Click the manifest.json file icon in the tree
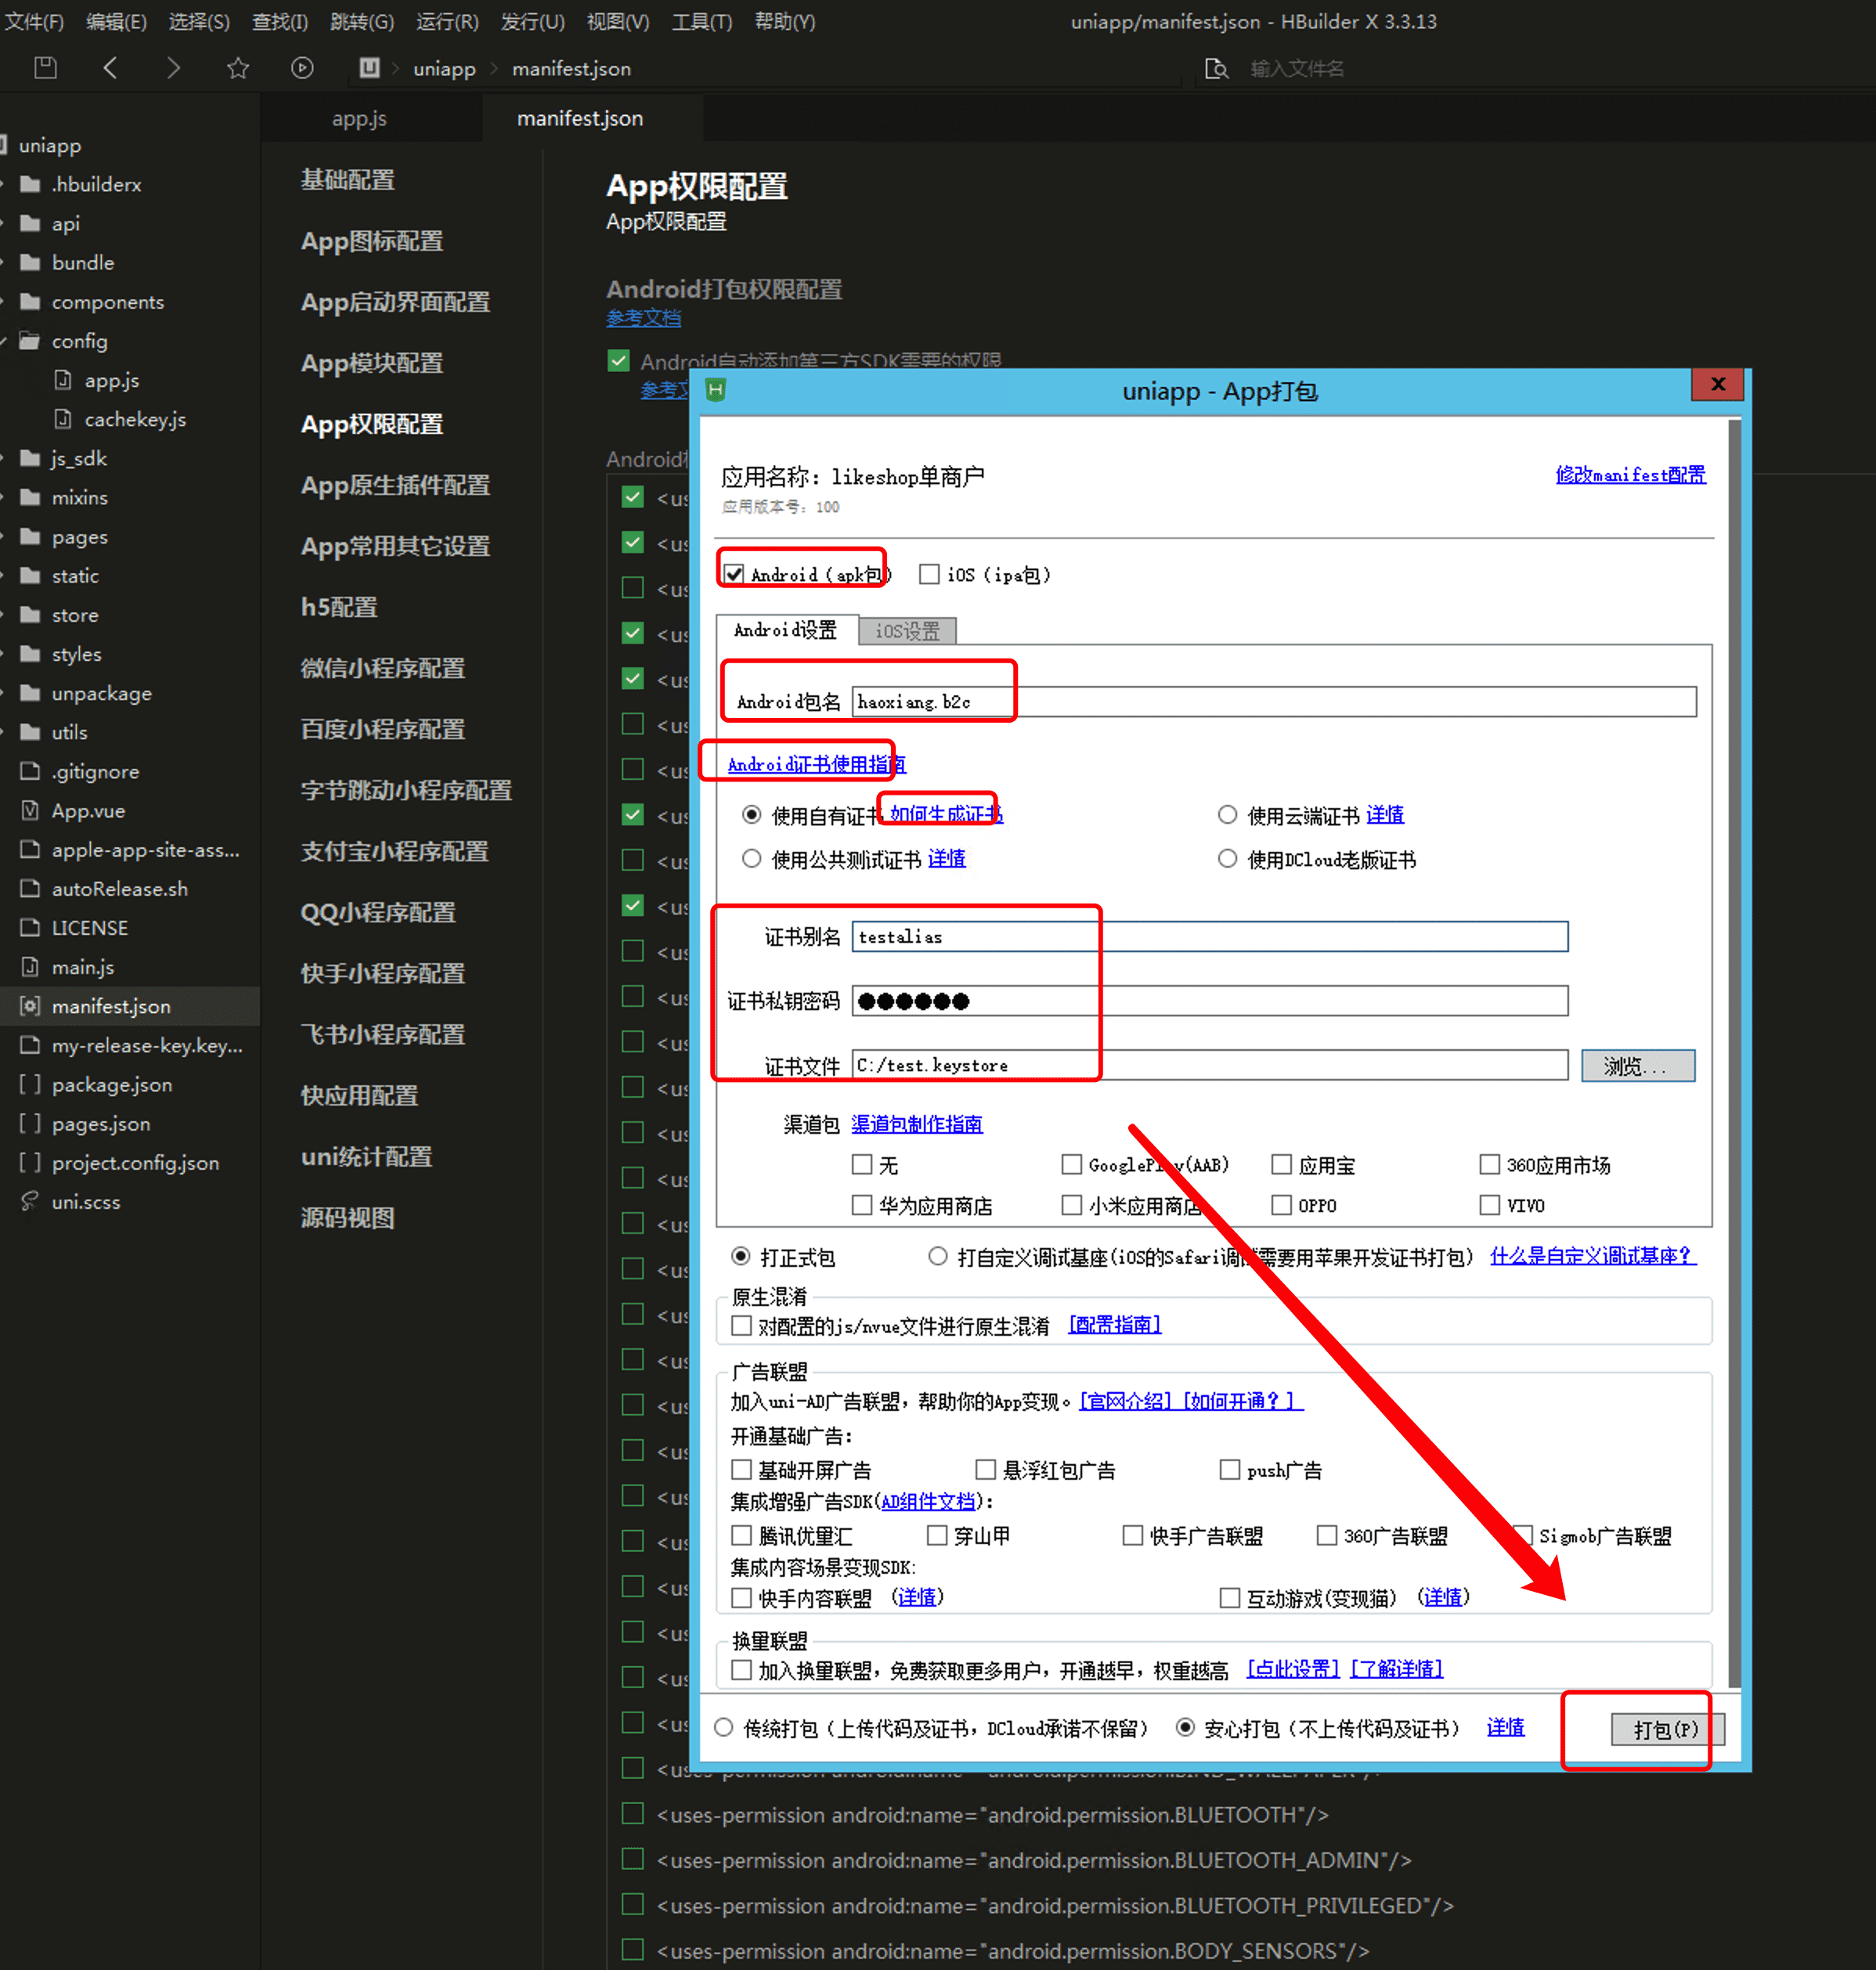1876x1970 pixels. click(31, 1006)
